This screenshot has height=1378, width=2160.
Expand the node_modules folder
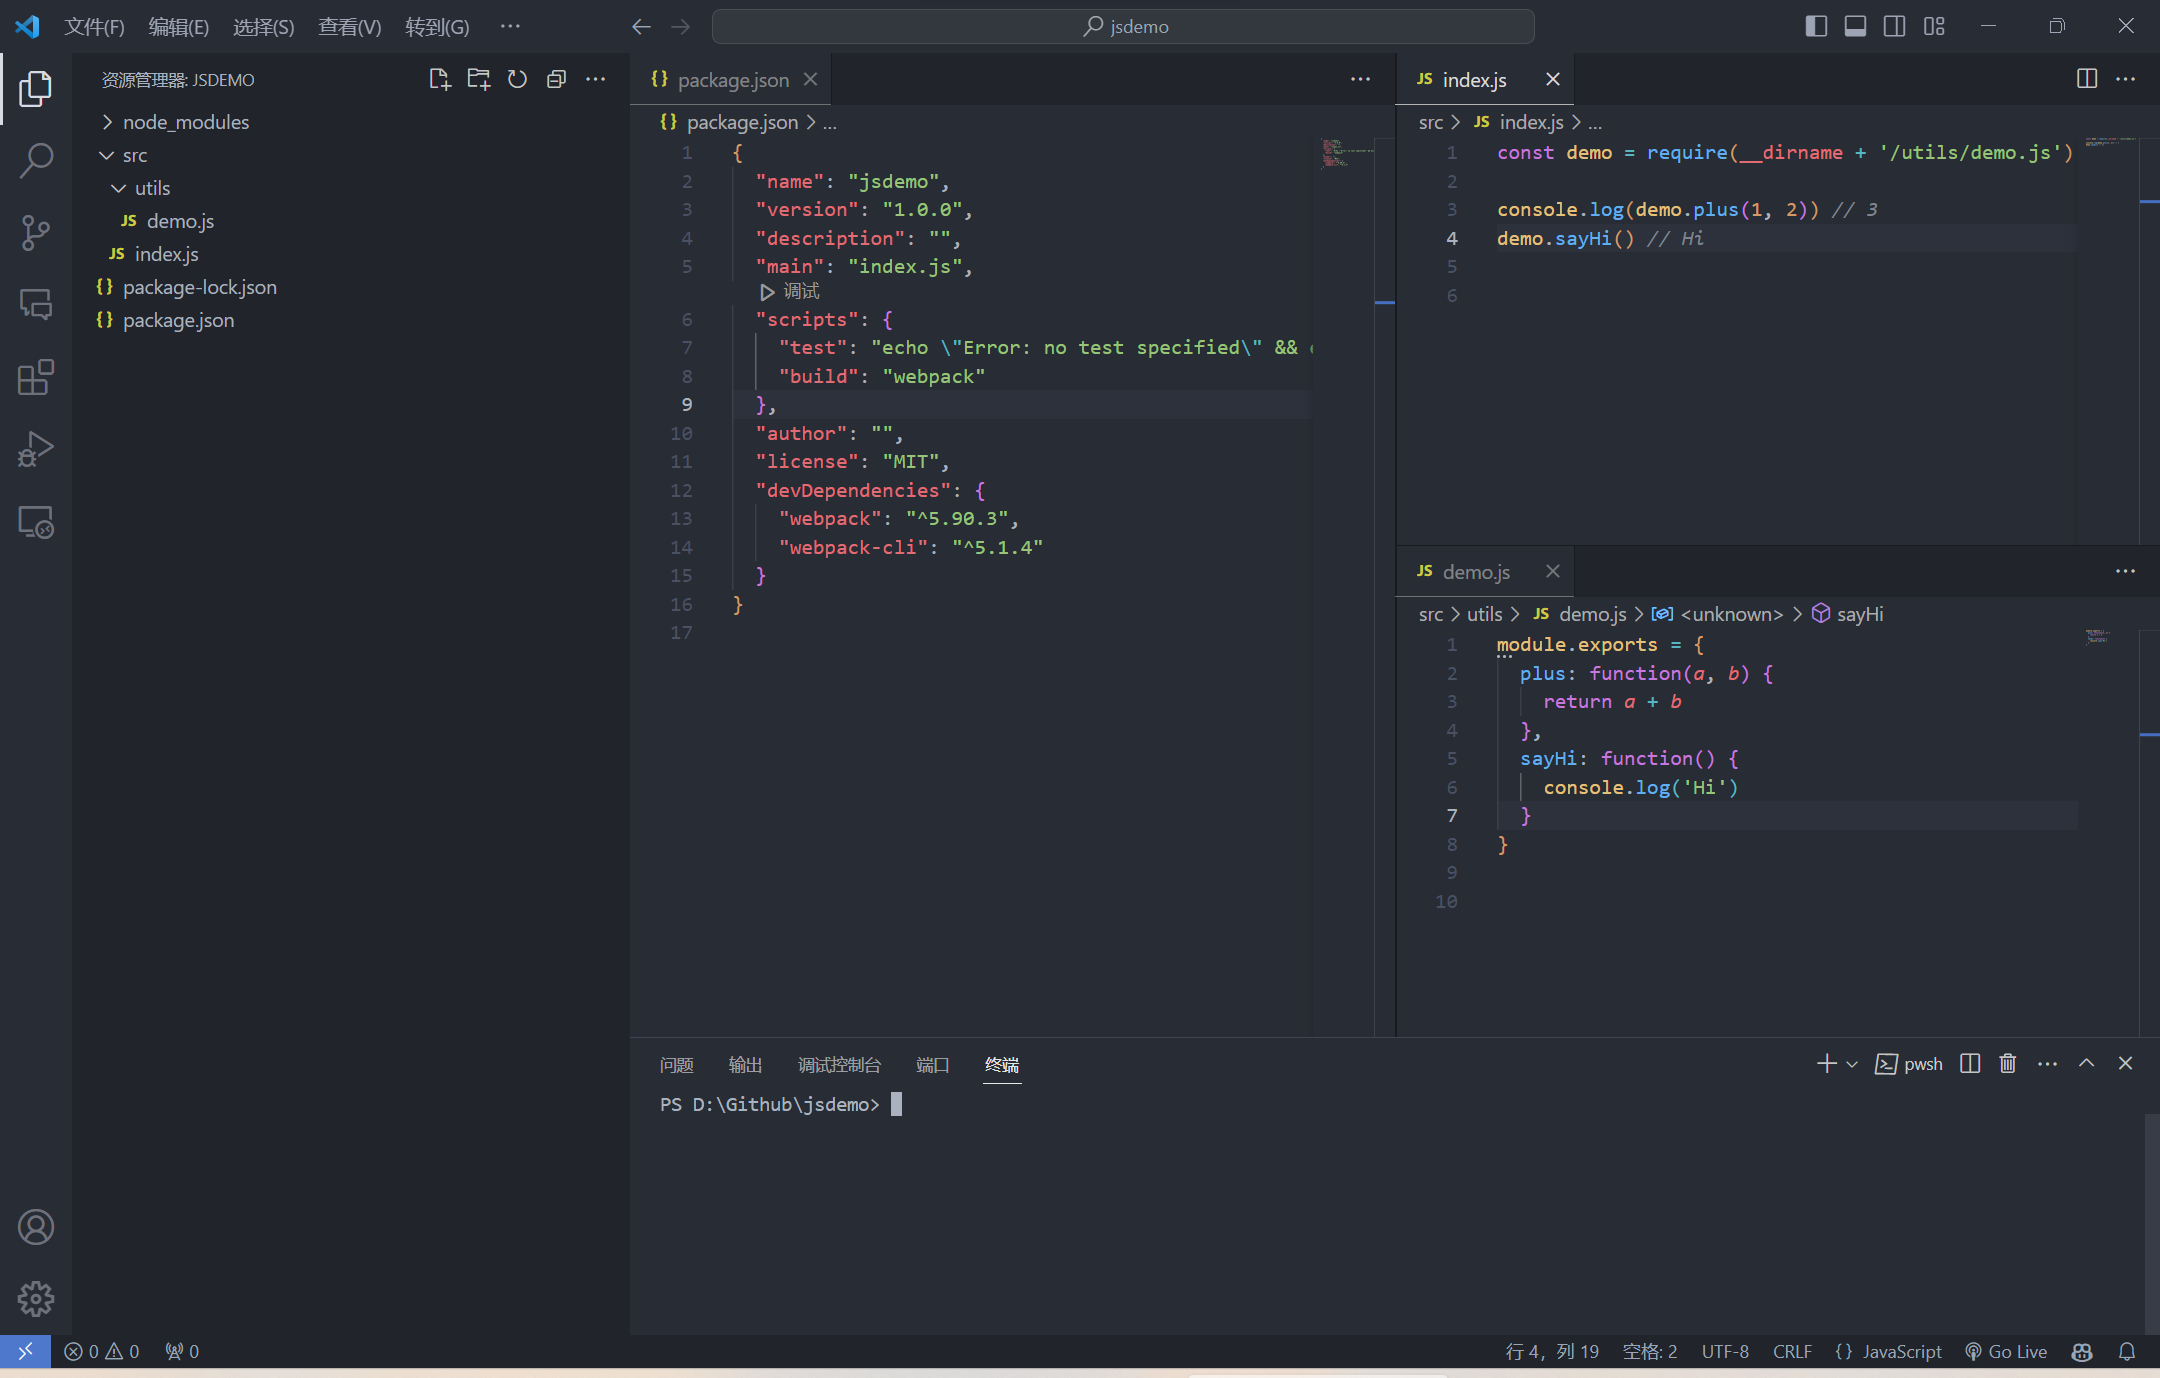click(186, 122)
